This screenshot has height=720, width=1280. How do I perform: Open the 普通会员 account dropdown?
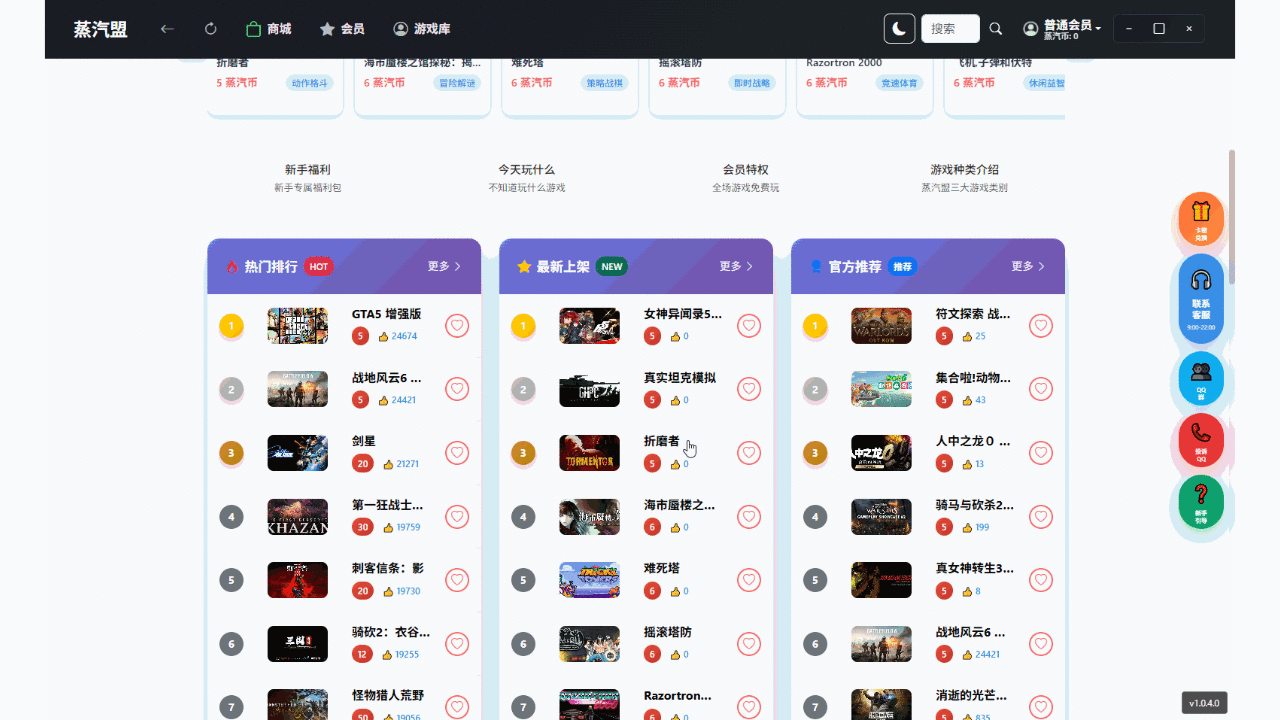[x=1062, y=29]
